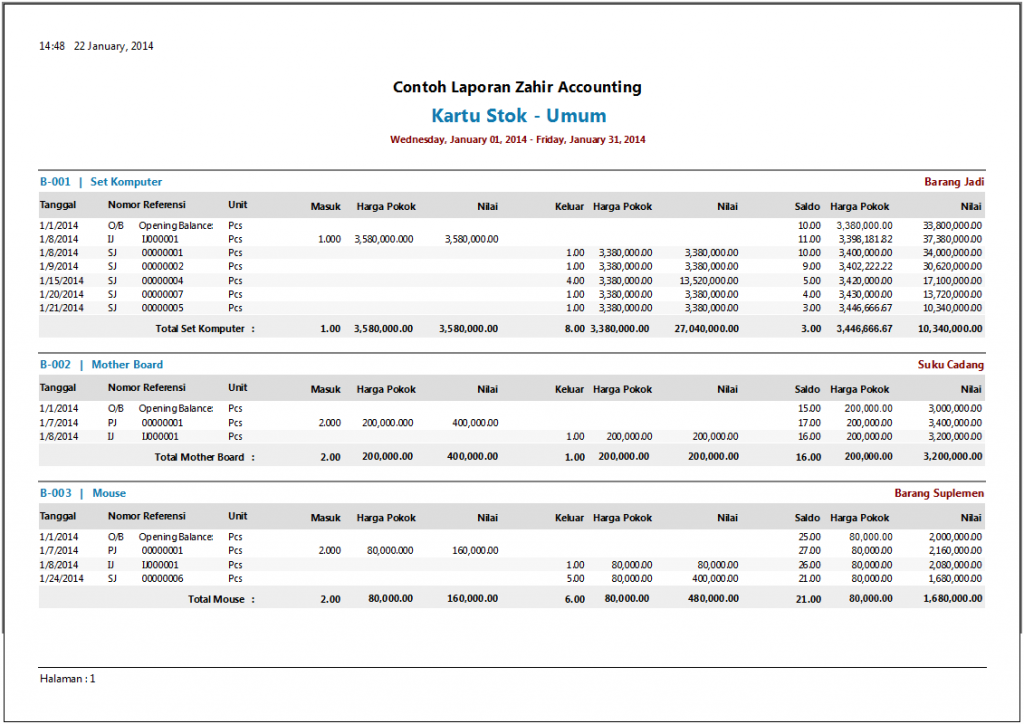1024x724 pixels.
Task: Click the 14:48 print timestamp
Action: tap(96, 46)
